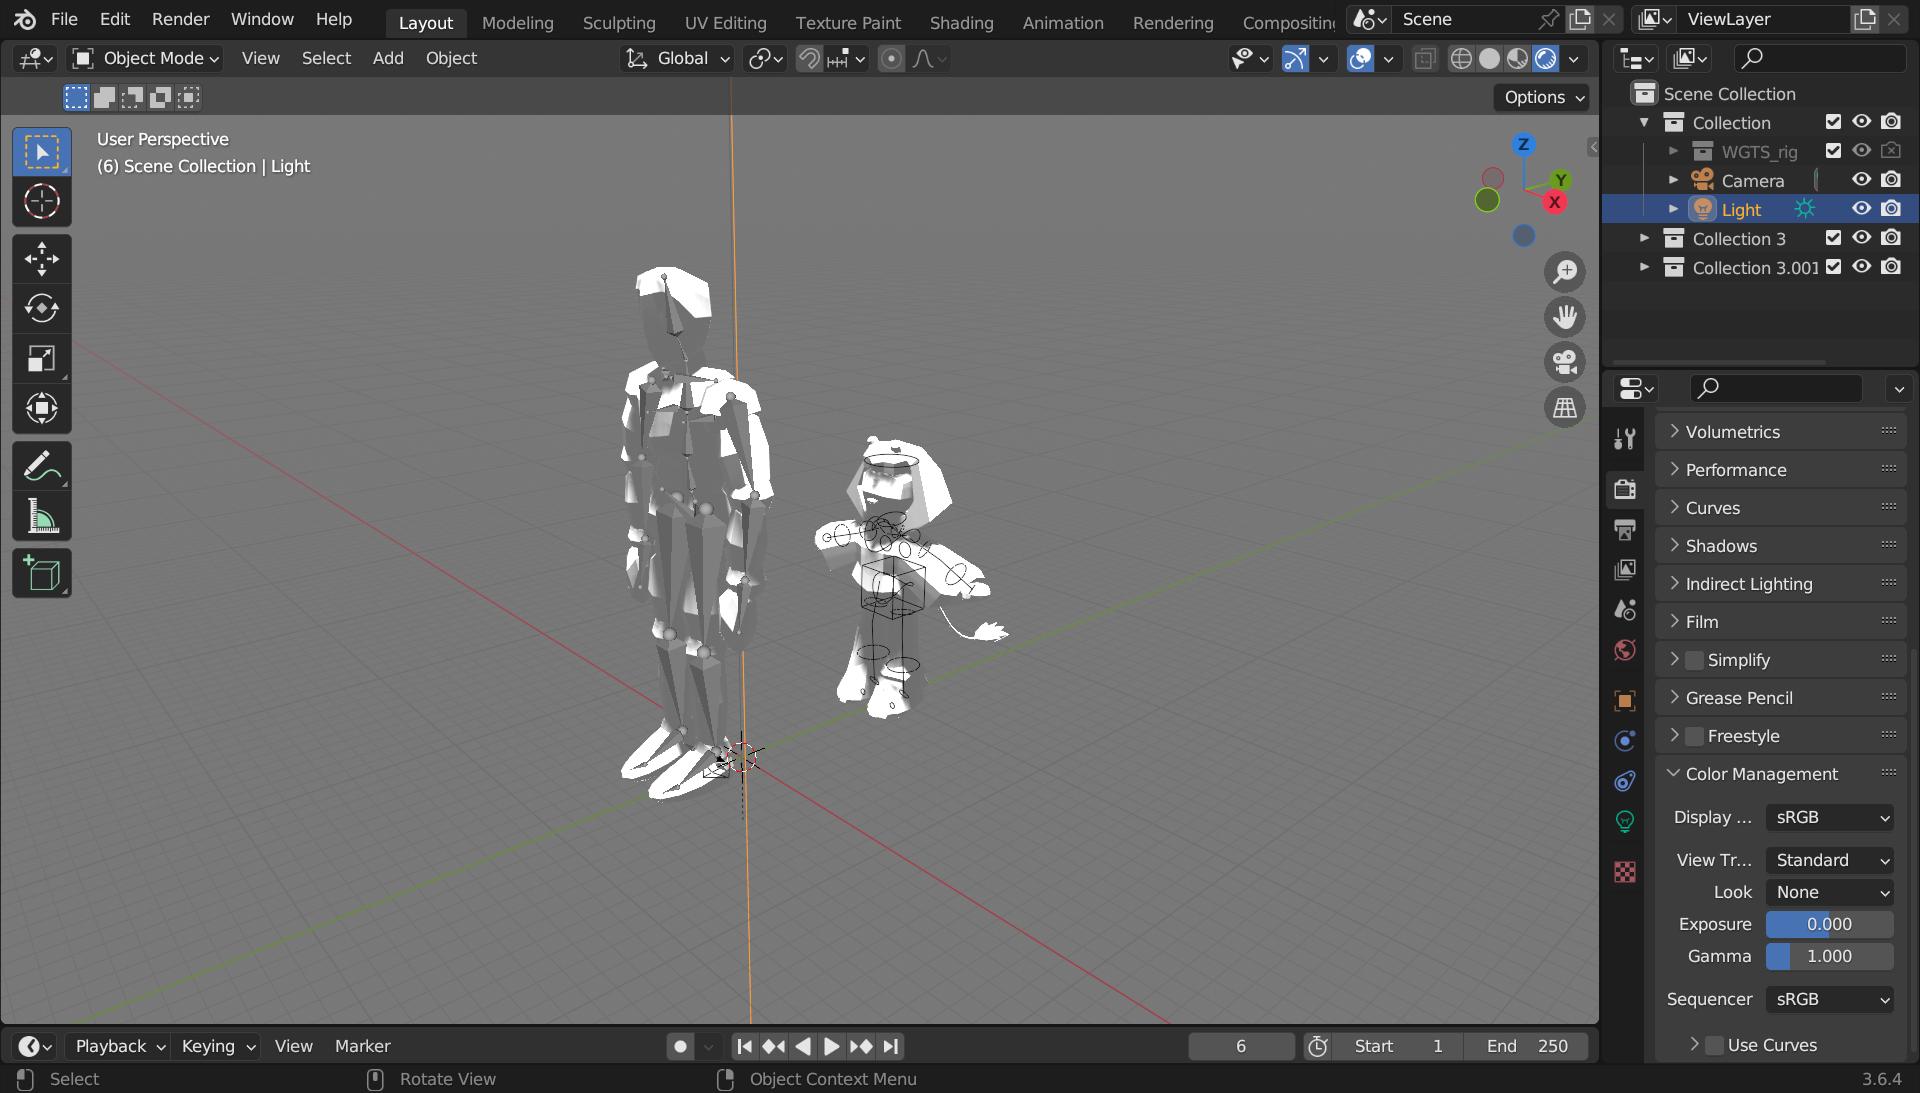Activate the Move tool
The image size is (1920, 1093).
[42, 259]
